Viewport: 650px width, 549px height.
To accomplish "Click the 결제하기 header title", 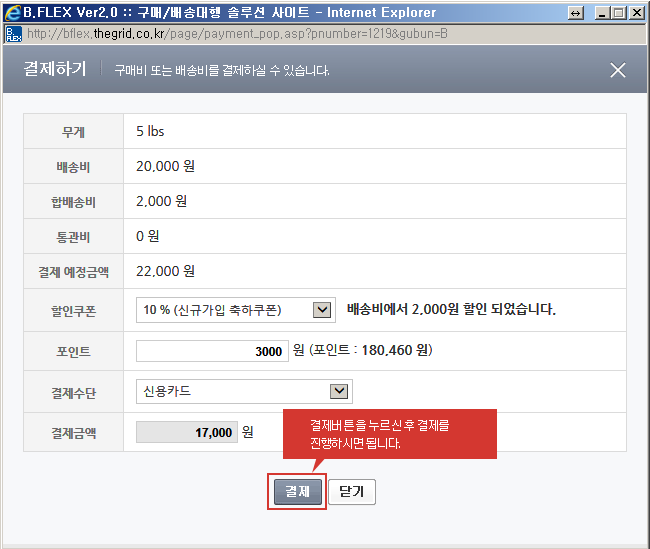I will [x=54, y=69].
